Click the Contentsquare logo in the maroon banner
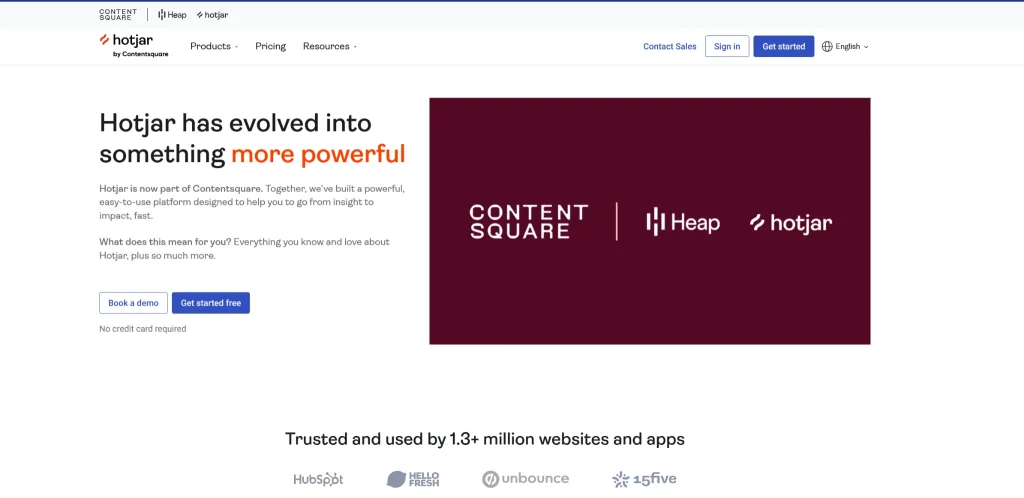 [x=528, y=221]
